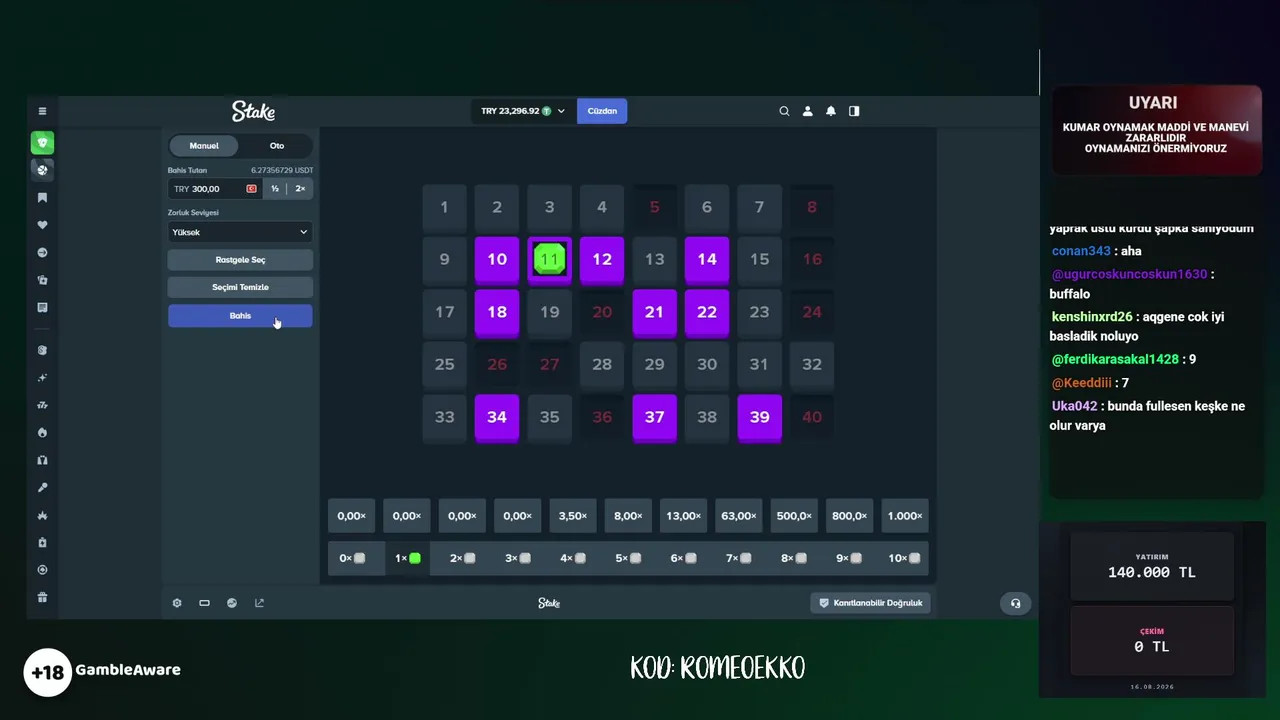The height and width of the screenshot is (720, 1280).
Task: Click chat username Uka042
Action: click(1075, 406)
